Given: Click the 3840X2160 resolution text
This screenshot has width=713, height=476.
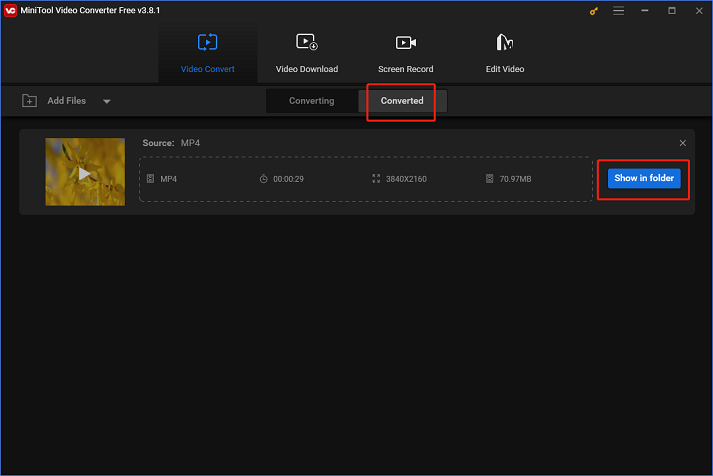Looking at the screenshot, I should tap(407, 179).
